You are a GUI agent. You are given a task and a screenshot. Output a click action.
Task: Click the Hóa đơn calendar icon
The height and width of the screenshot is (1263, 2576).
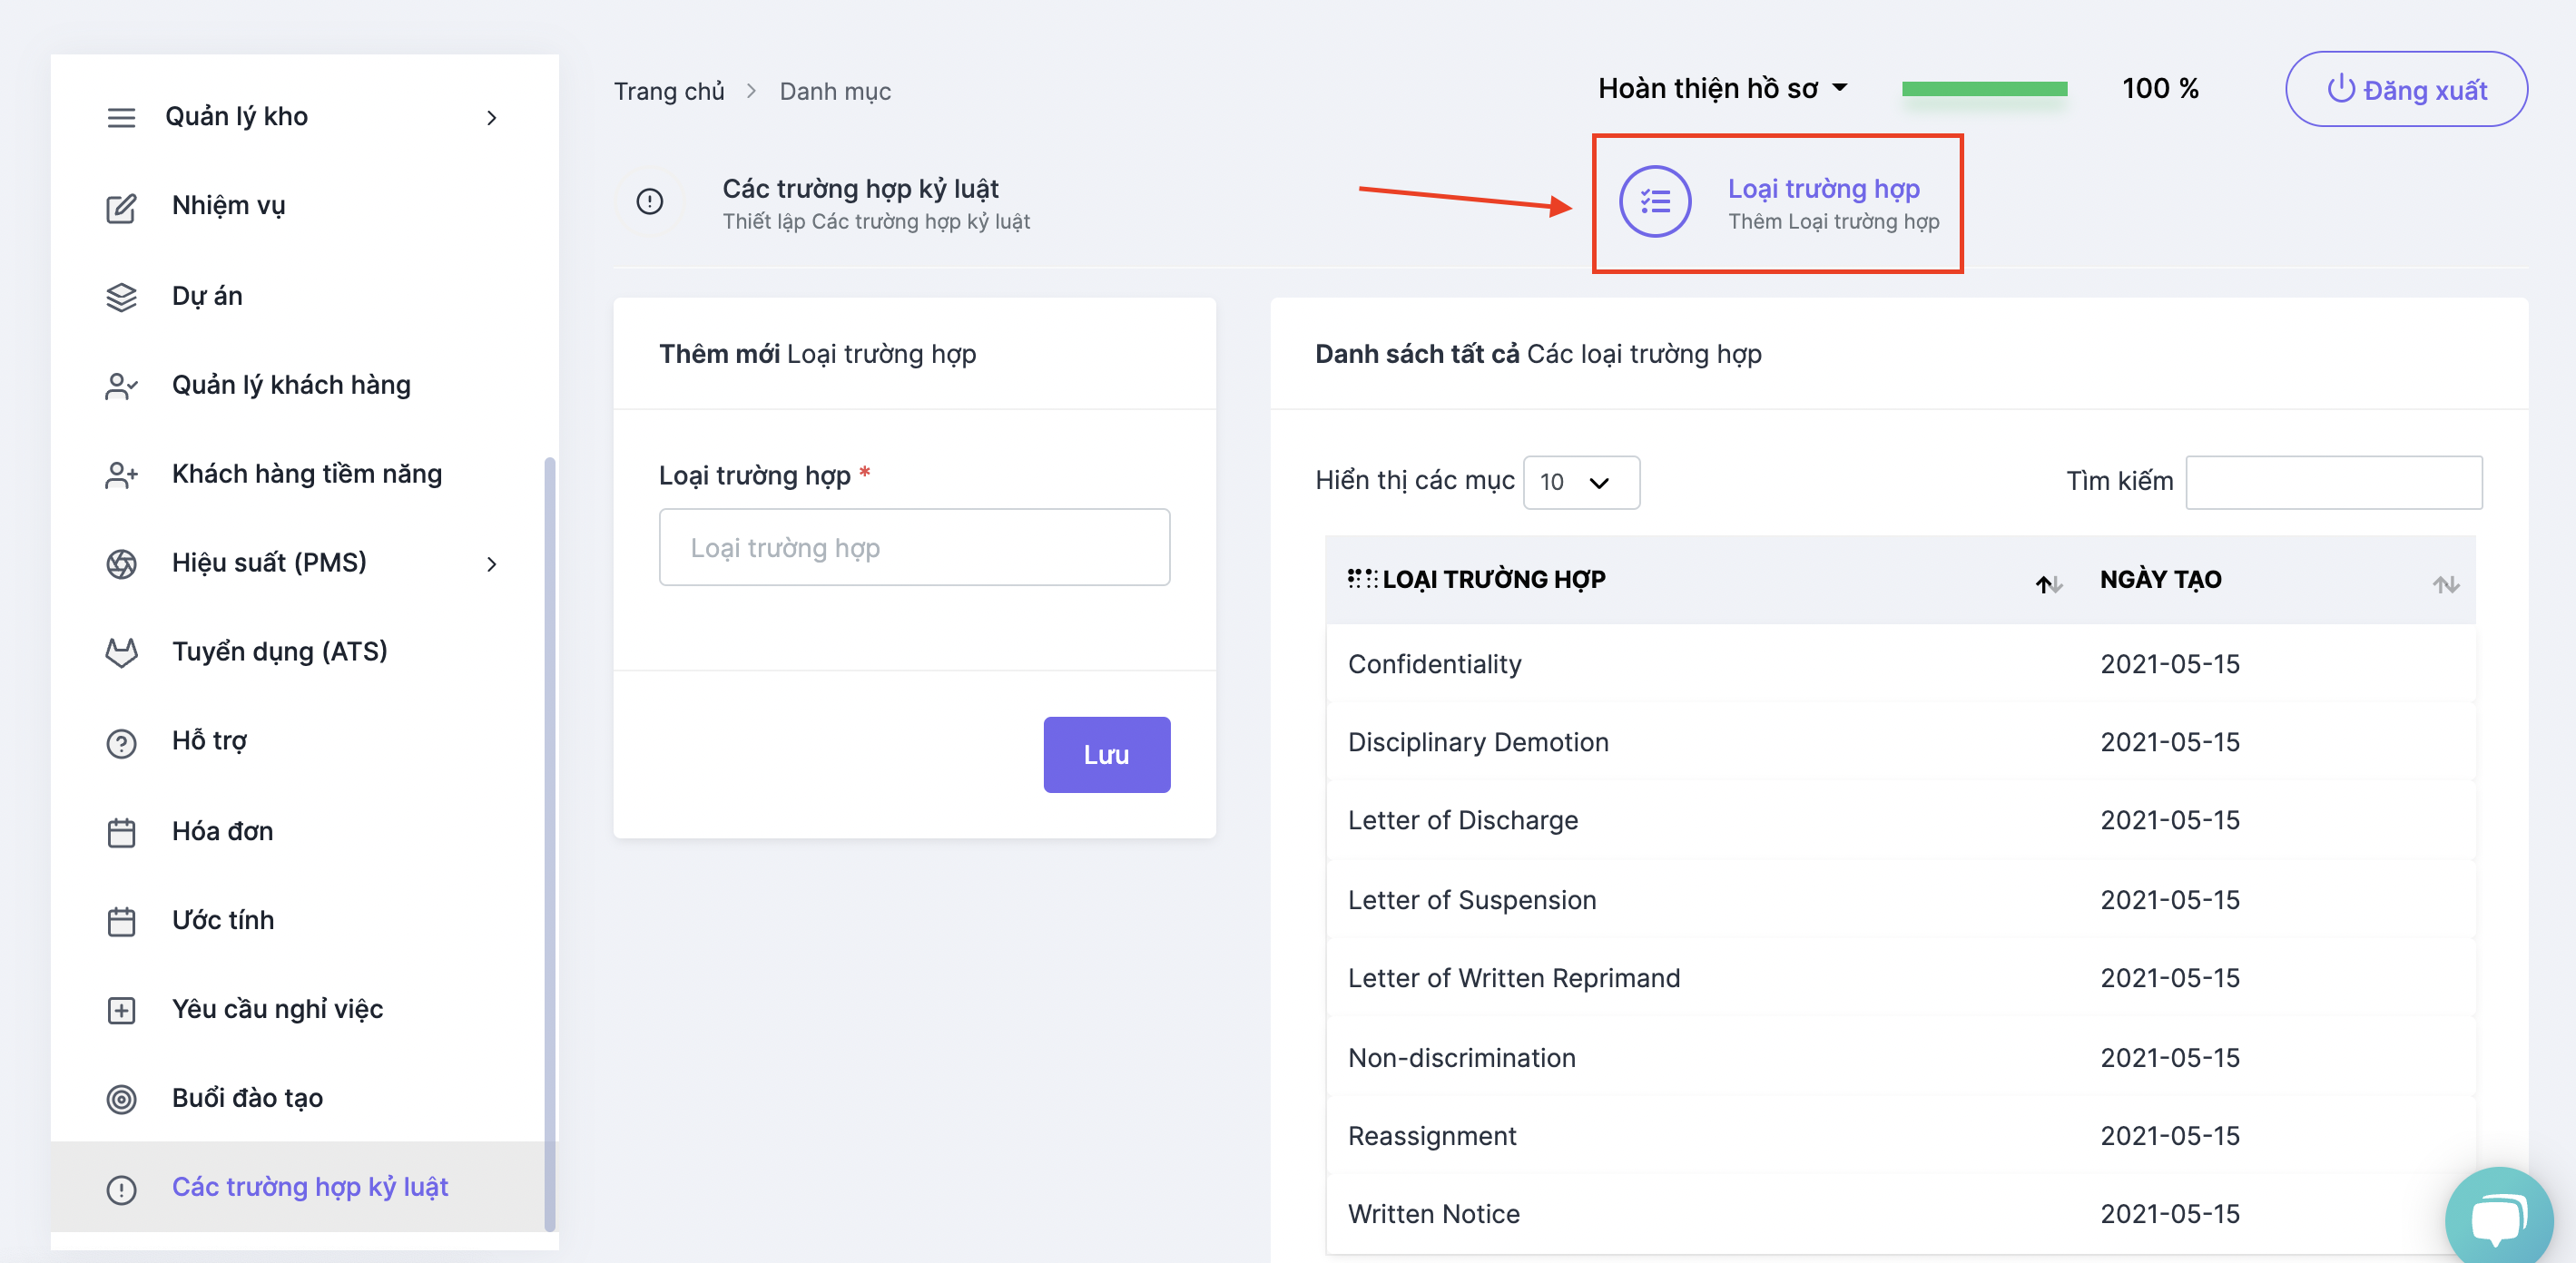[121, 832]
